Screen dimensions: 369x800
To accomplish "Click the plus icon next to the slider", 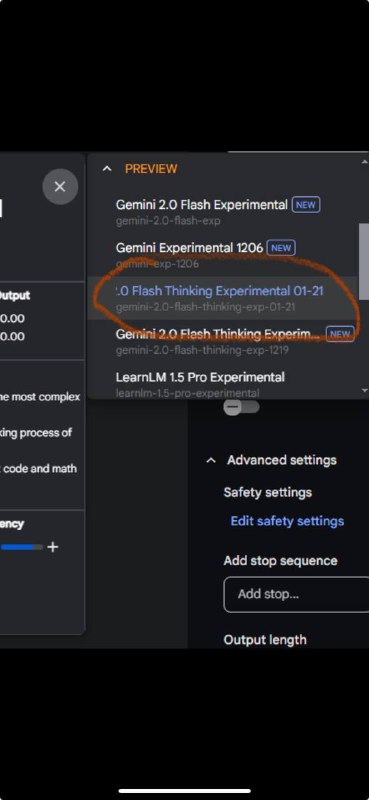I will [x=53, y=547].
